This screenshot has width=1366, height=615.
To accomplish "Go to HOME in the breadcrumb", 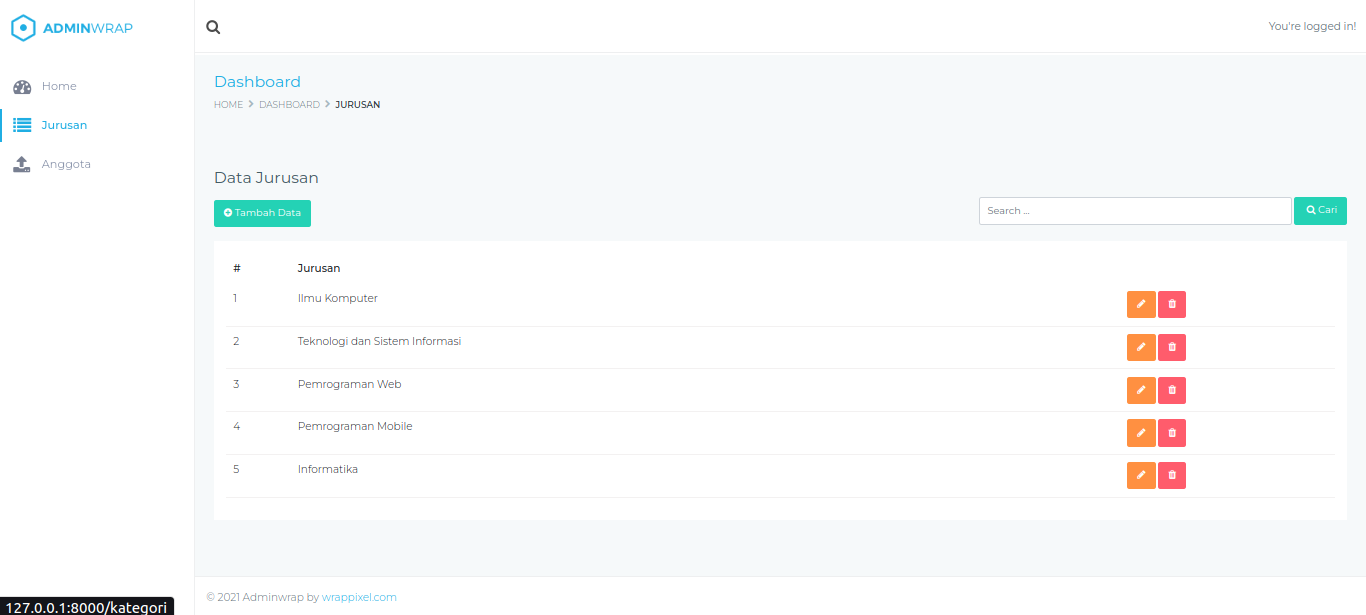I will coord(228,105).
